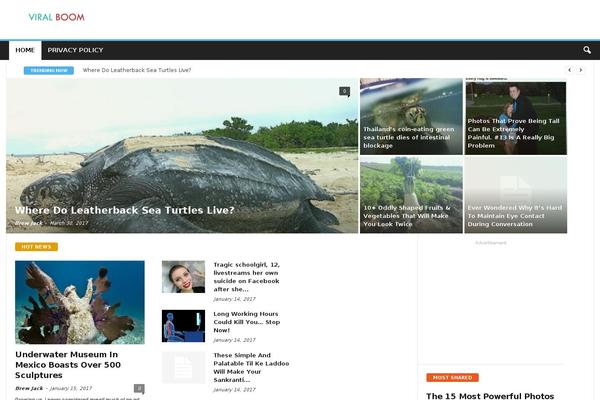600x400 pixels.
Task: Click the Trending Now badge
Action: (x=49, y=70)
